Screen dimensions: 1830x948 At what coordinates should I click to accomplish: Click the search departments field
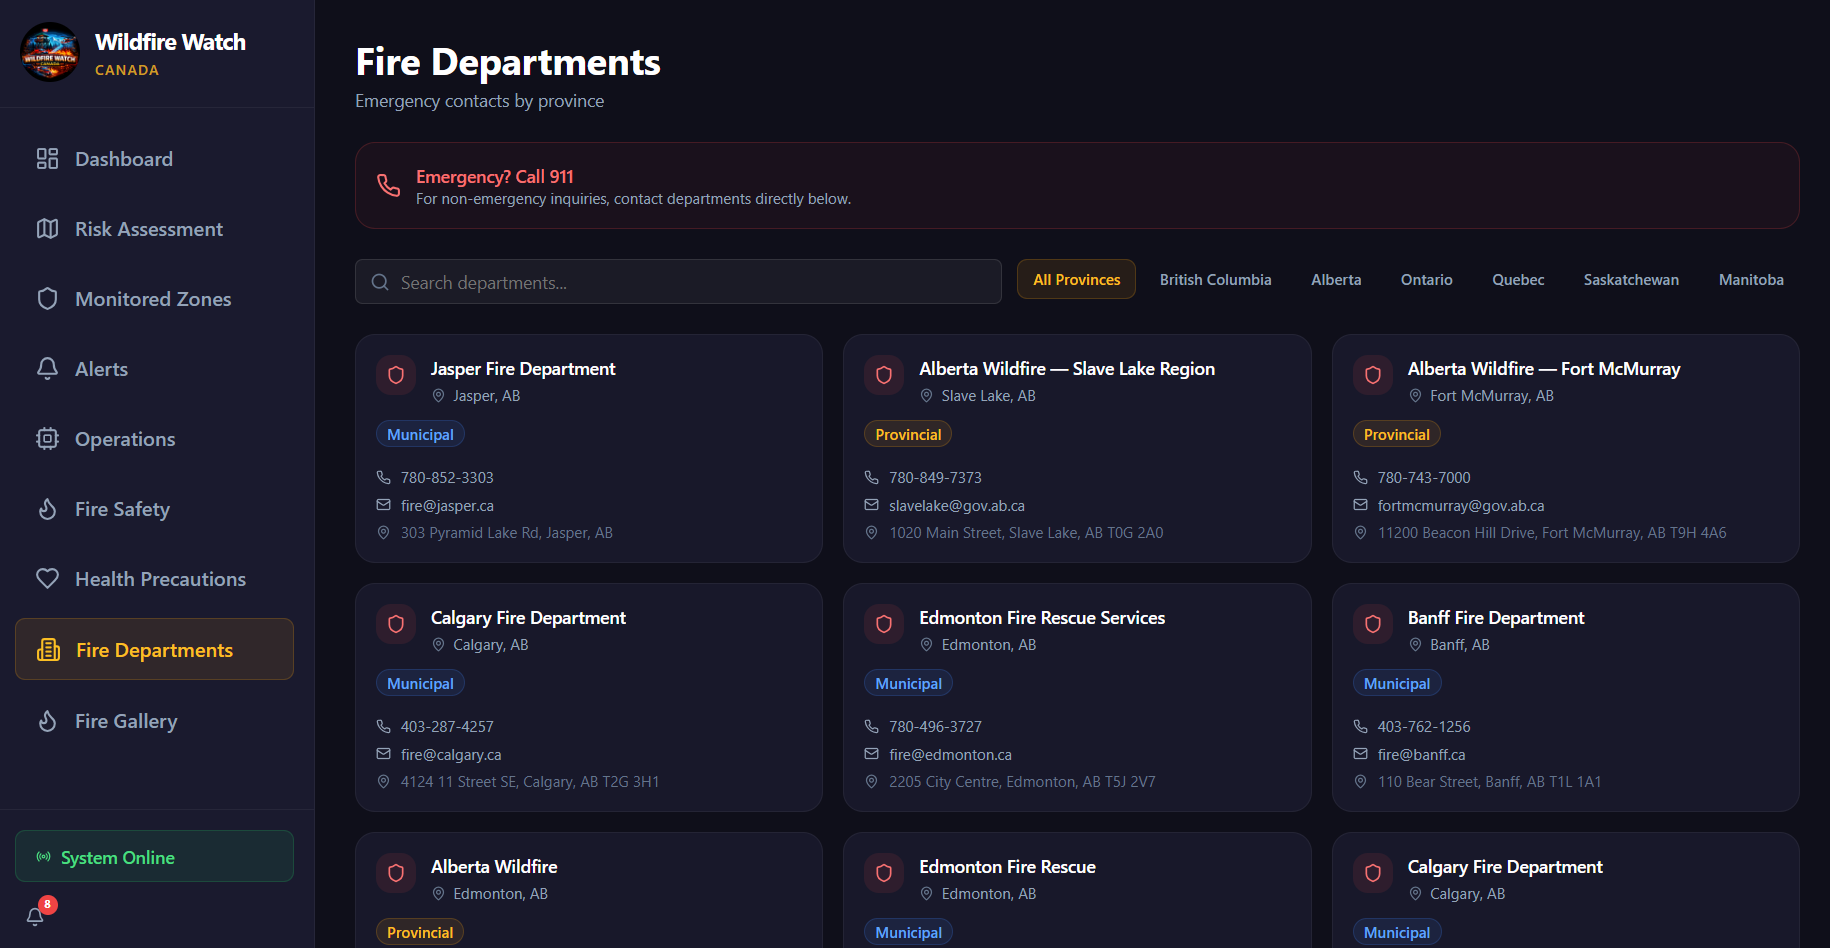click(x=678, y=282)
